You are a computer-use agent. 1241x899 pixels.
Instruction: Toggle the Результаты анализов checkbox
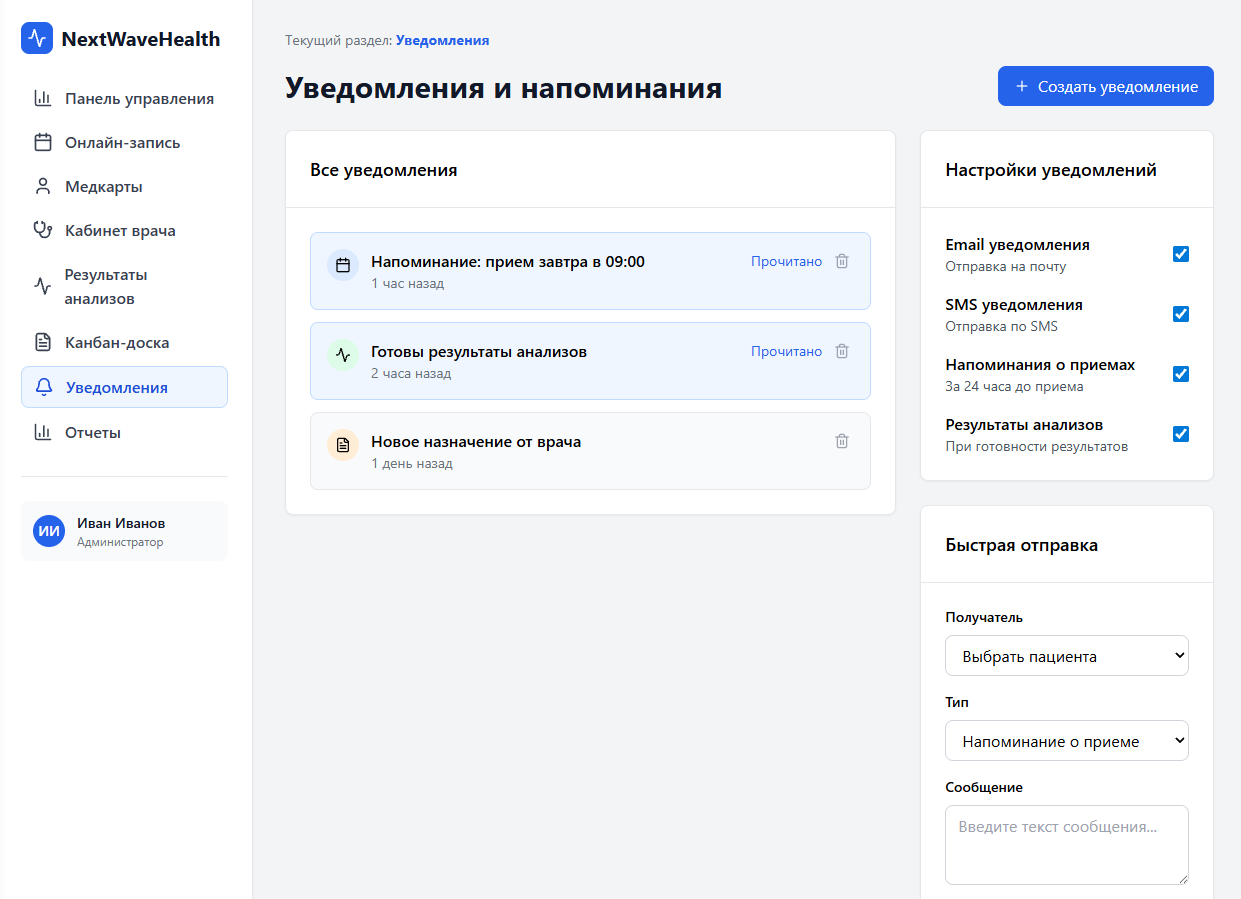(x=1181, y=434)
